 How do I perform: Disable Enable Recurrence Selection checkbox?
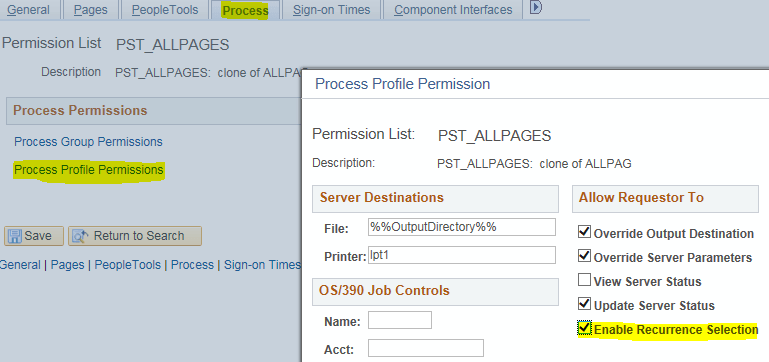(584, 328)
